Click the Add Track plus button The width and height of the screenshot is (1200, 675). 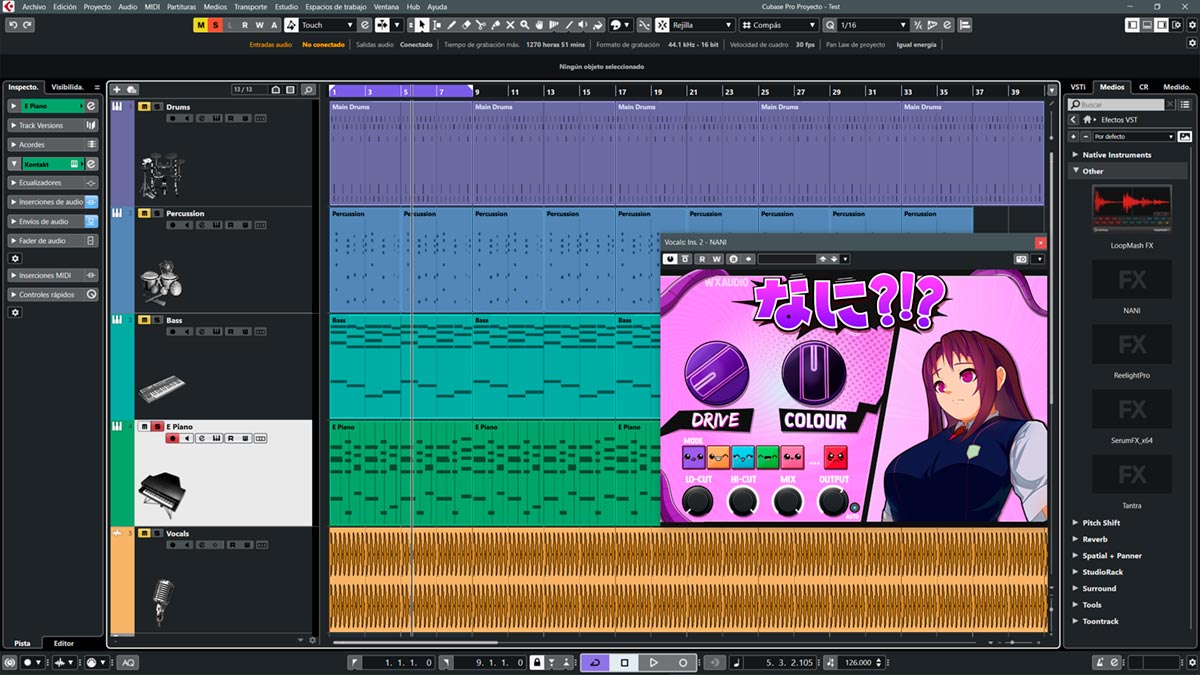tap(117, 90)
